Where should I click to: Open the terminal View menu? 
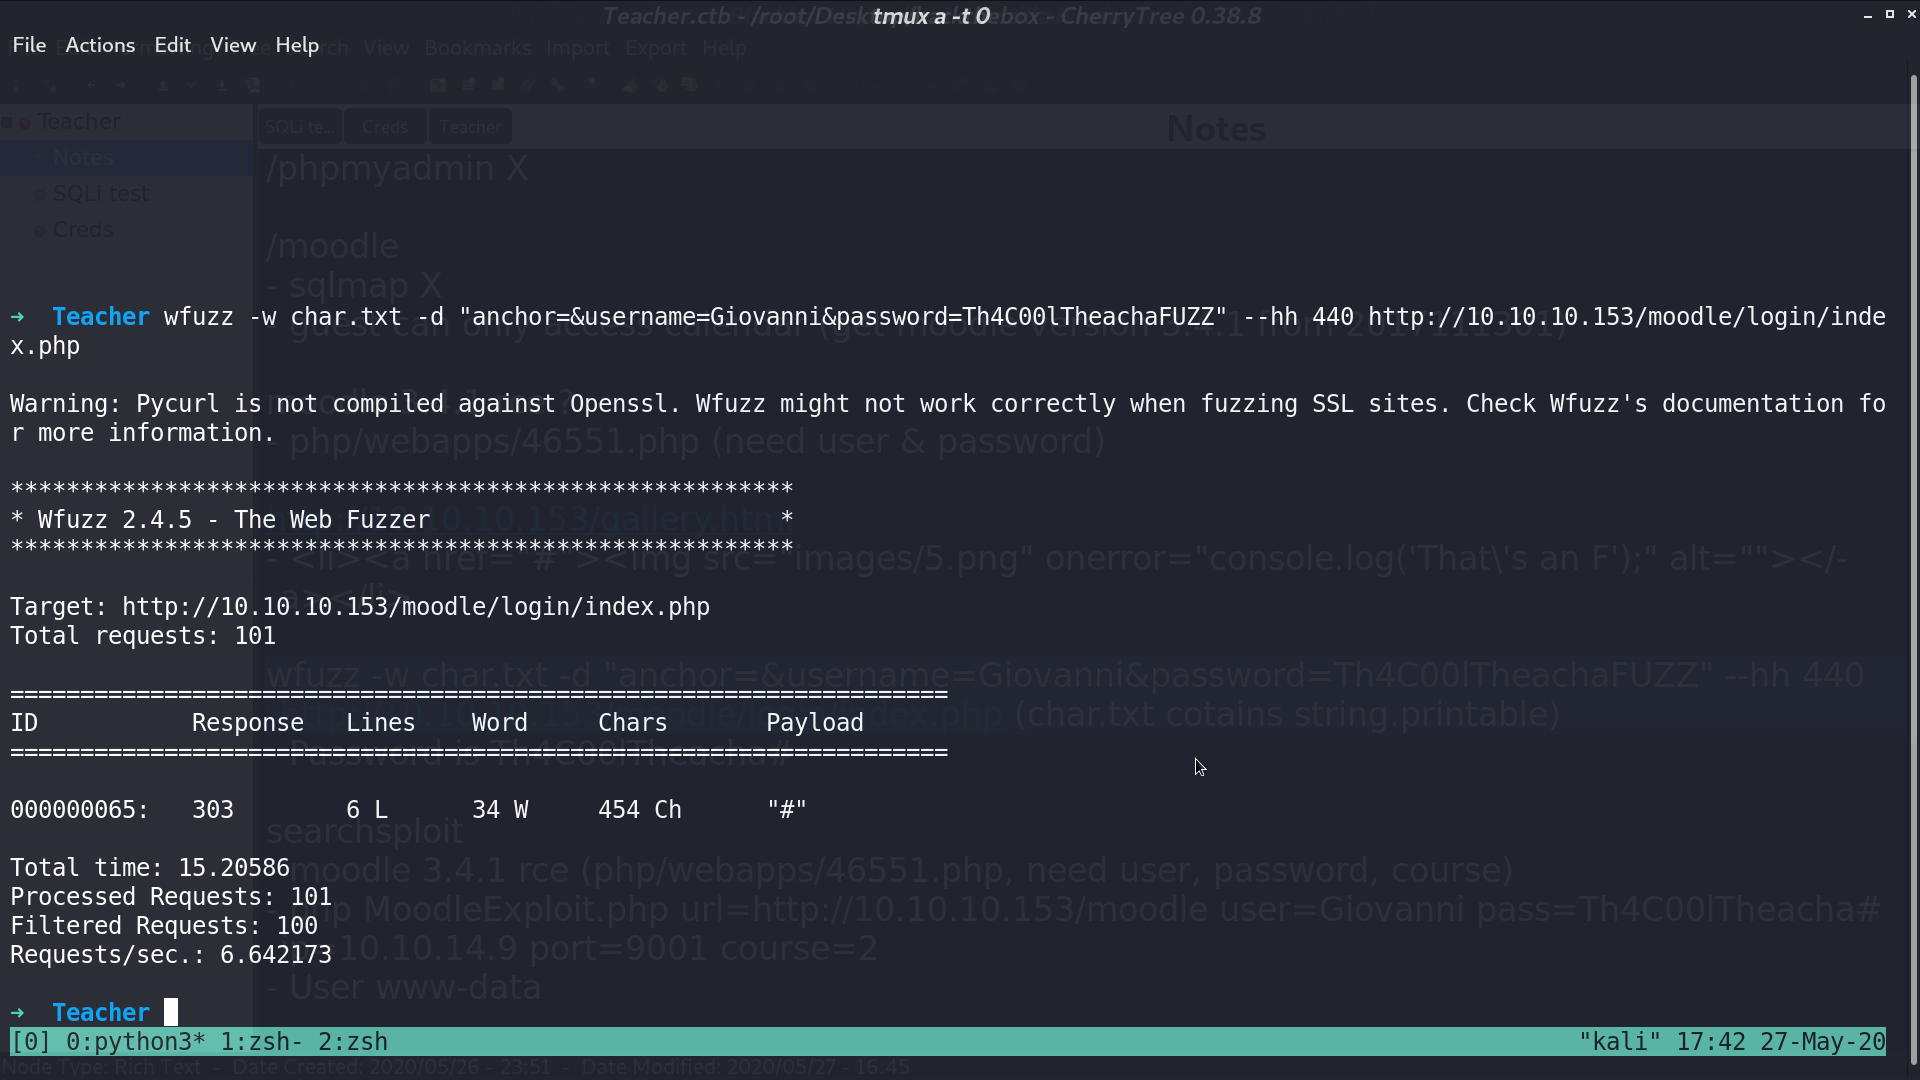coord(233,45)
